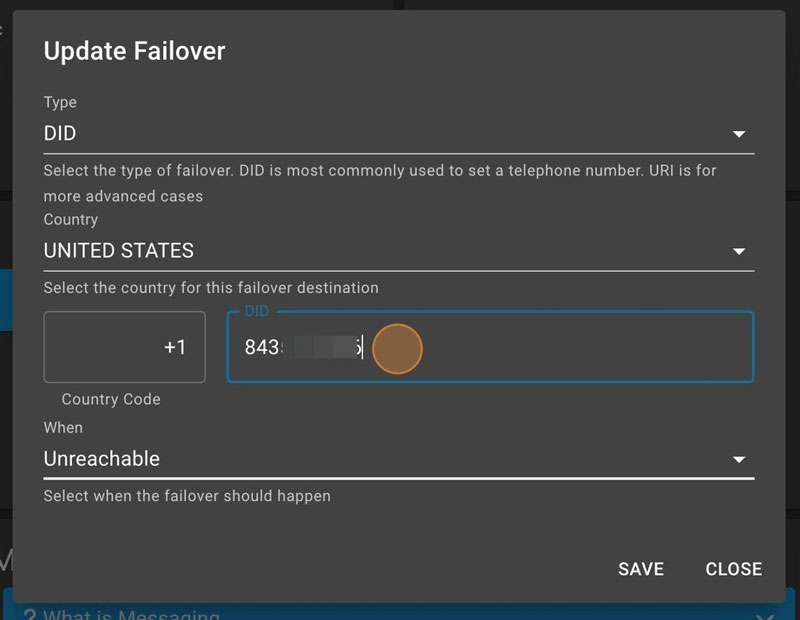Open the When selector showing Unreachable

coord(380,459)
